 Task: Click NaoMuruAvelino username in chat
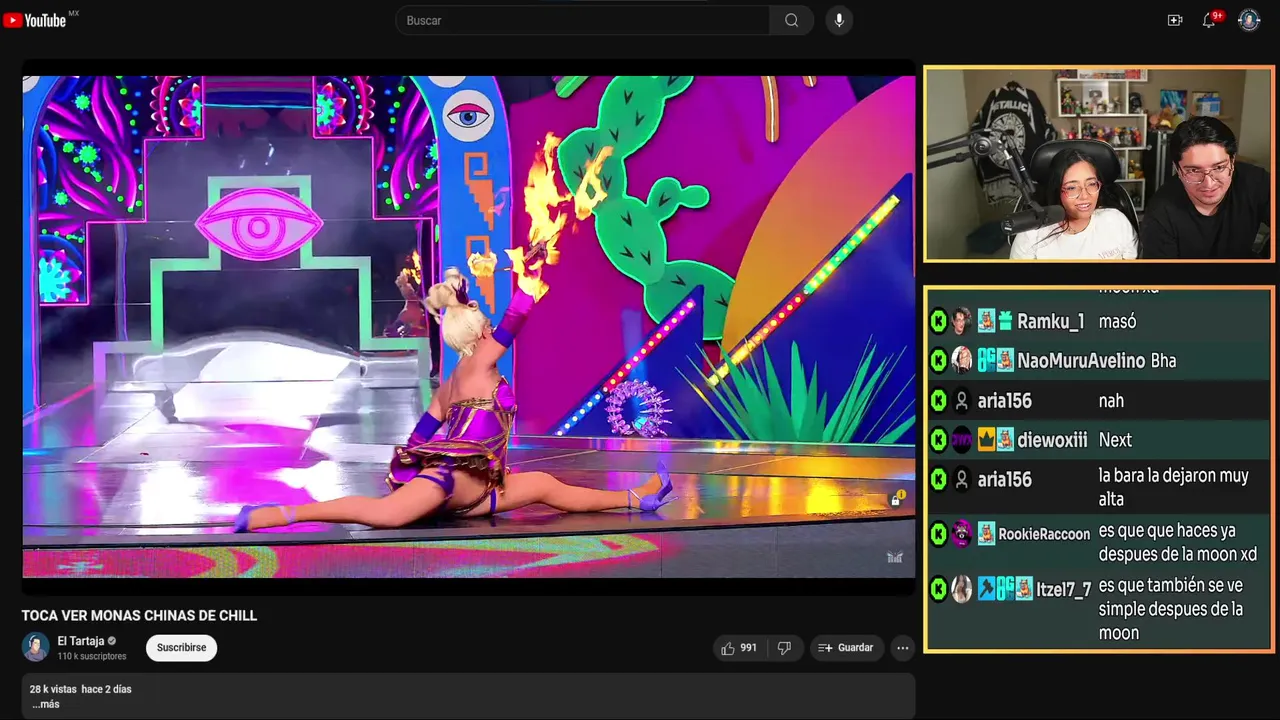(x=1081, y=361)
